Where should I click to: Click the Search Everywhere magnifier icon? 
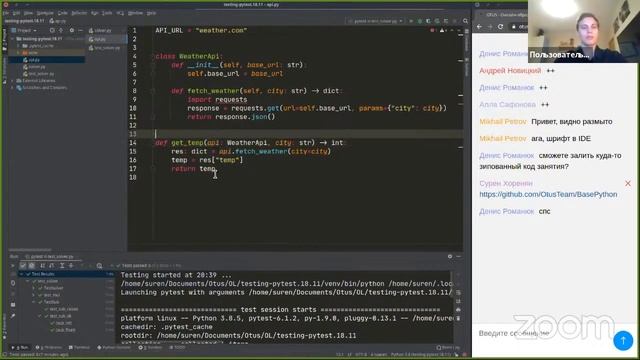(465, 21)
